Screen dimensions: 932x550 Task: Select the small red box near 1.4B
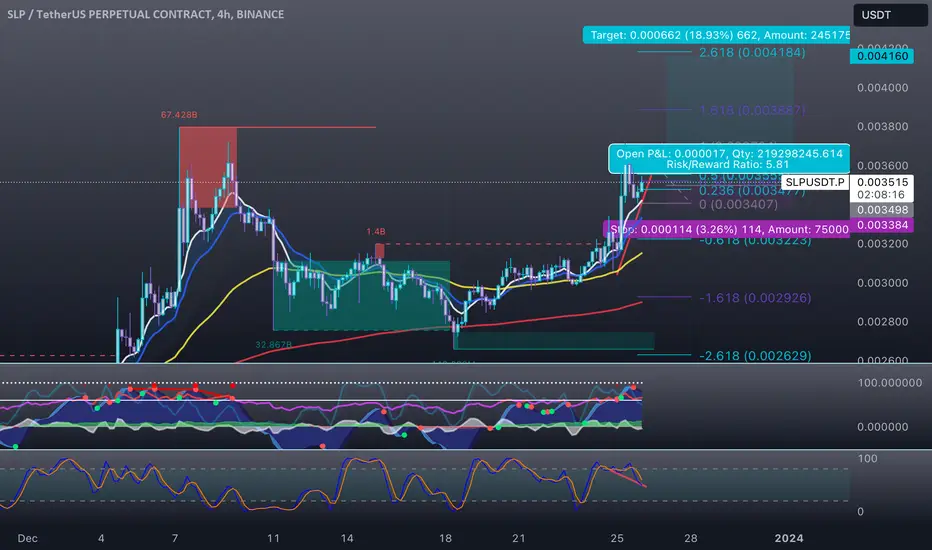point(379,251)
